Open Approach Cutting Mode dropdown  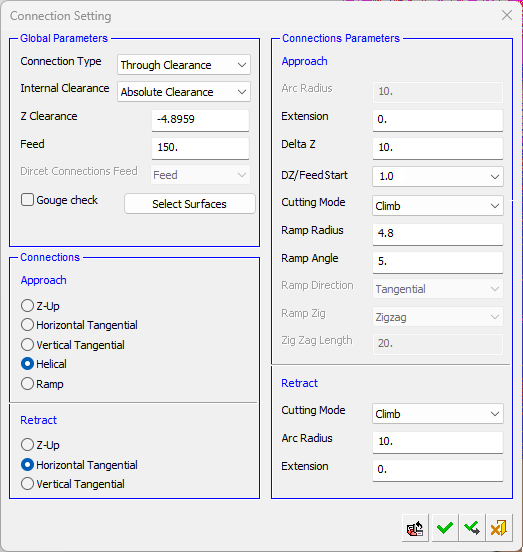click(437, 206)
